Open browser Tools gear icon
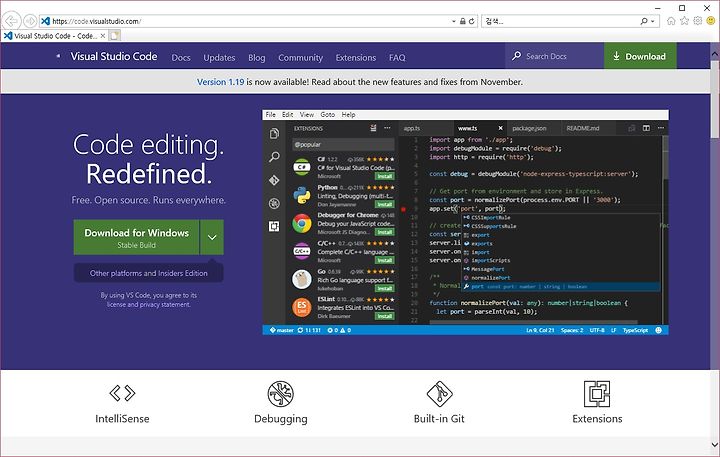Screen dimensions: 720x457 (x=698, y=21)
